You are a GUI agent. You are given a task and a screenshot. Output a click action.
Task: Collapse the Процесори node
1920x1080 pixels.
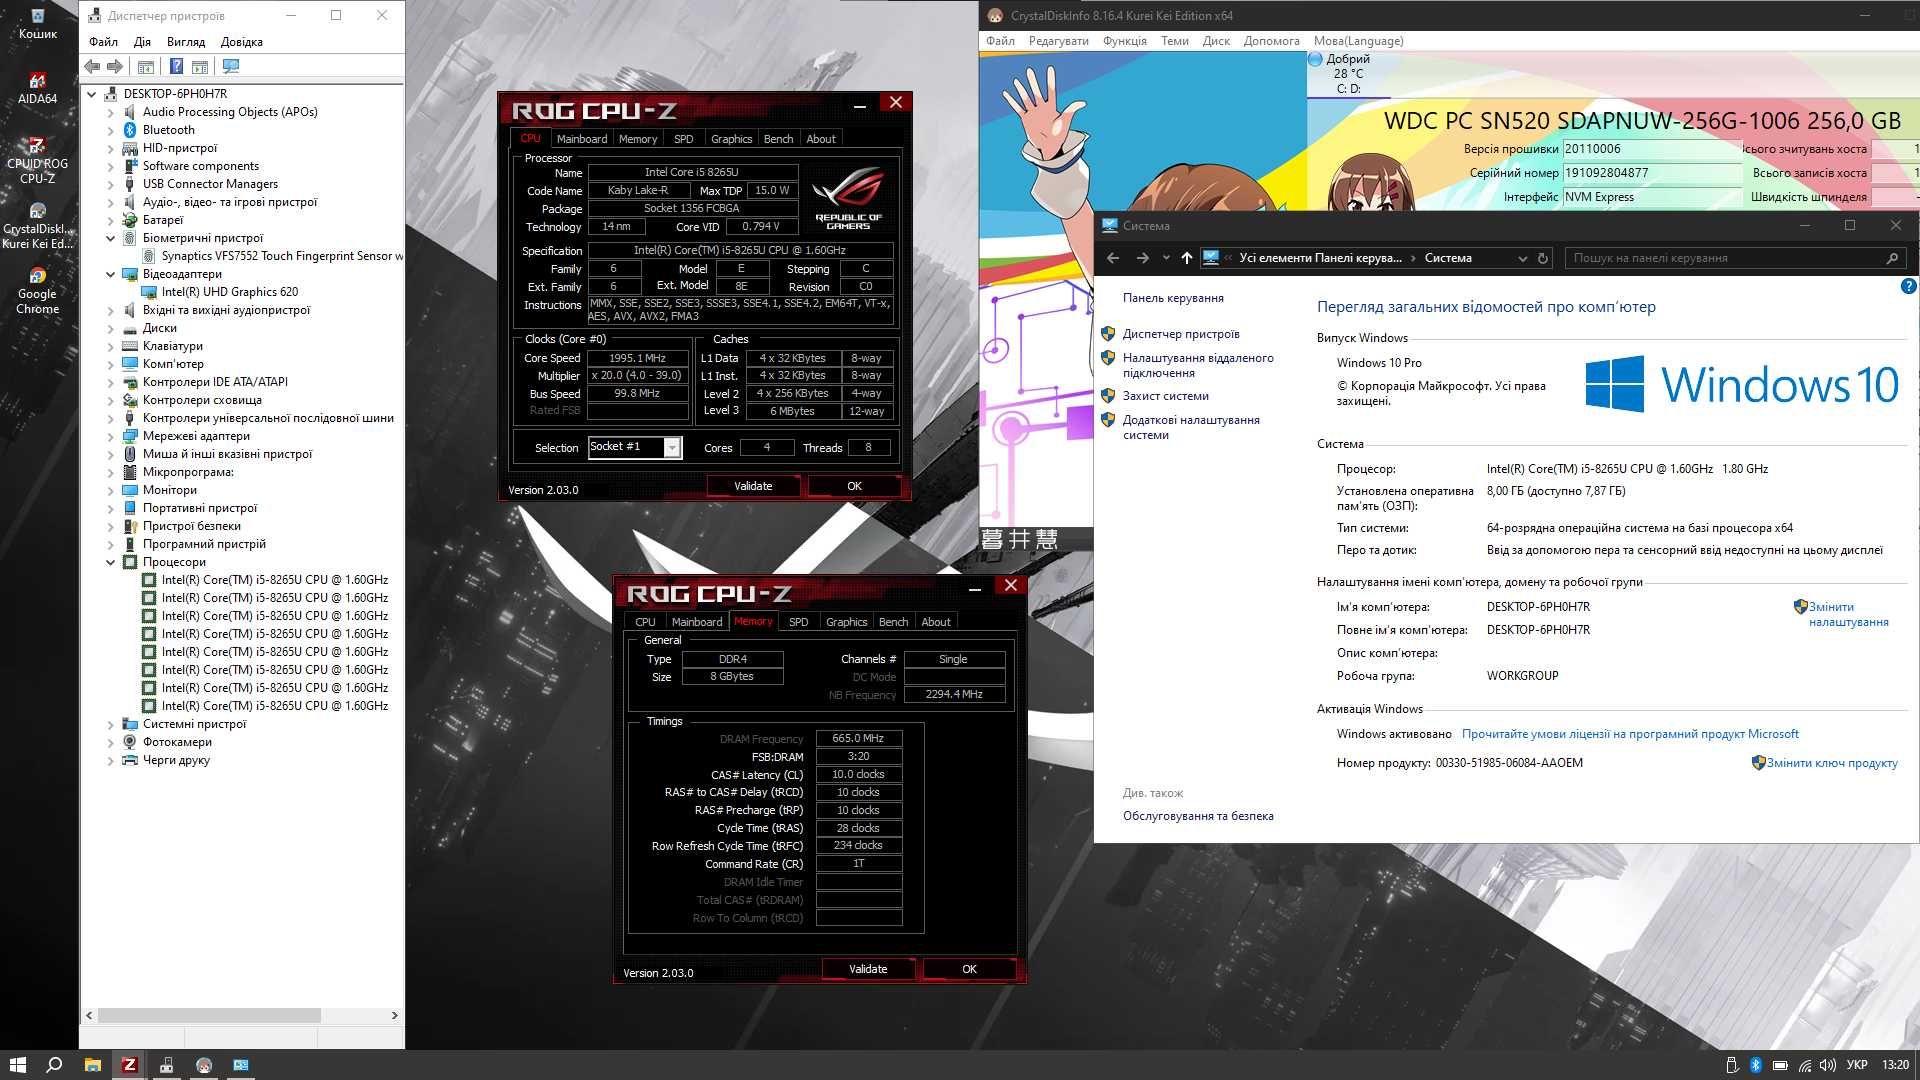(111, 562)
